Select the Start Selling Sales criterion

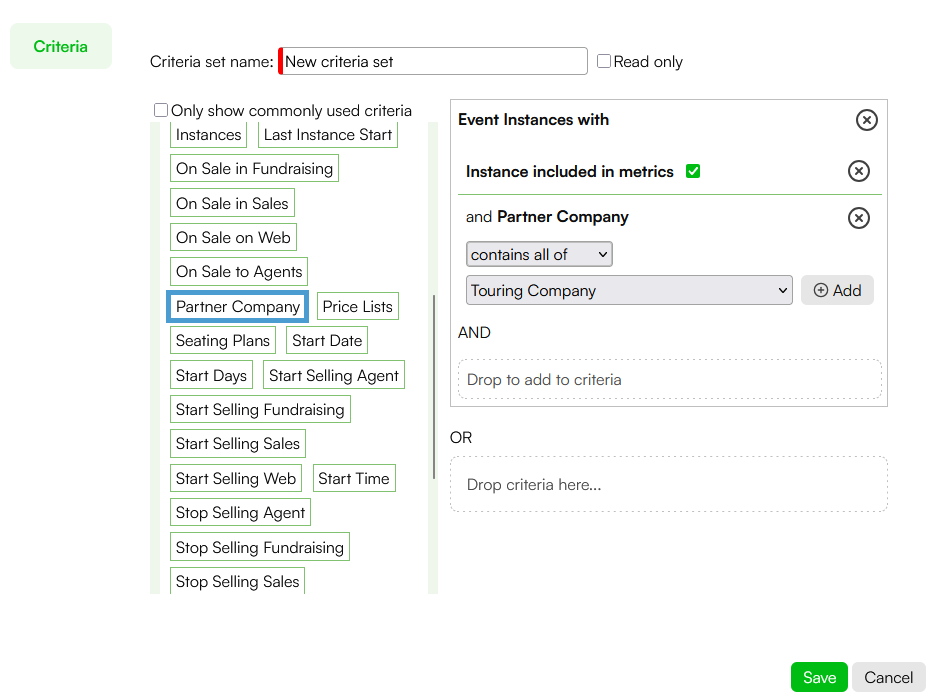point(238,444)
